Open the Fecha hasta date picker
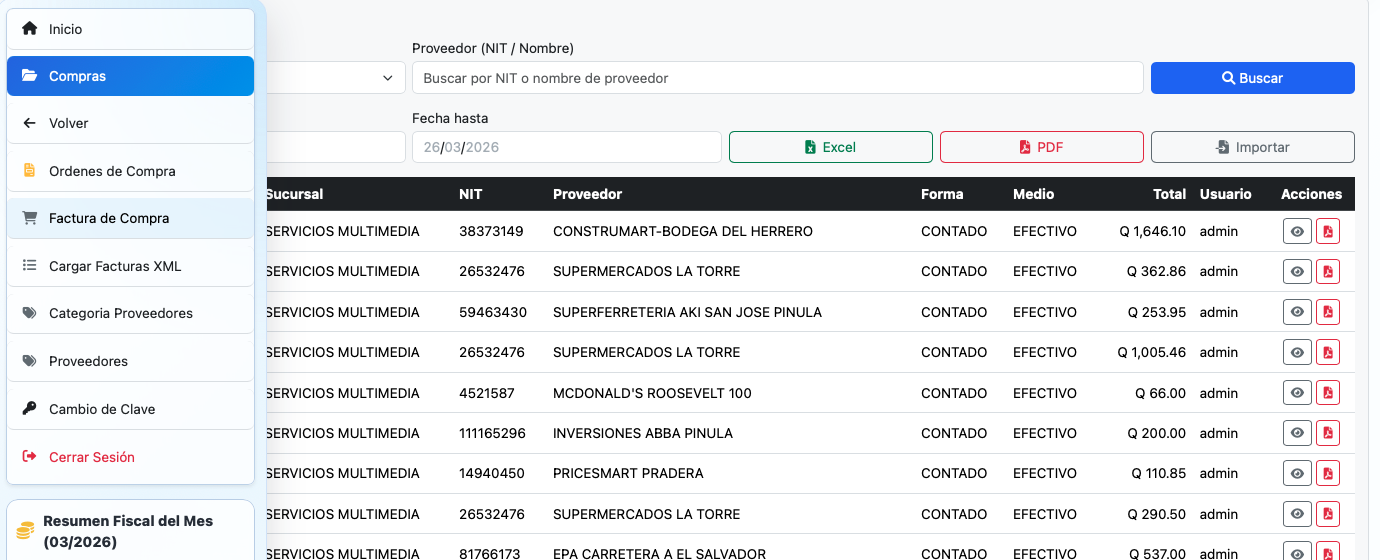 [x=566, y=147]
